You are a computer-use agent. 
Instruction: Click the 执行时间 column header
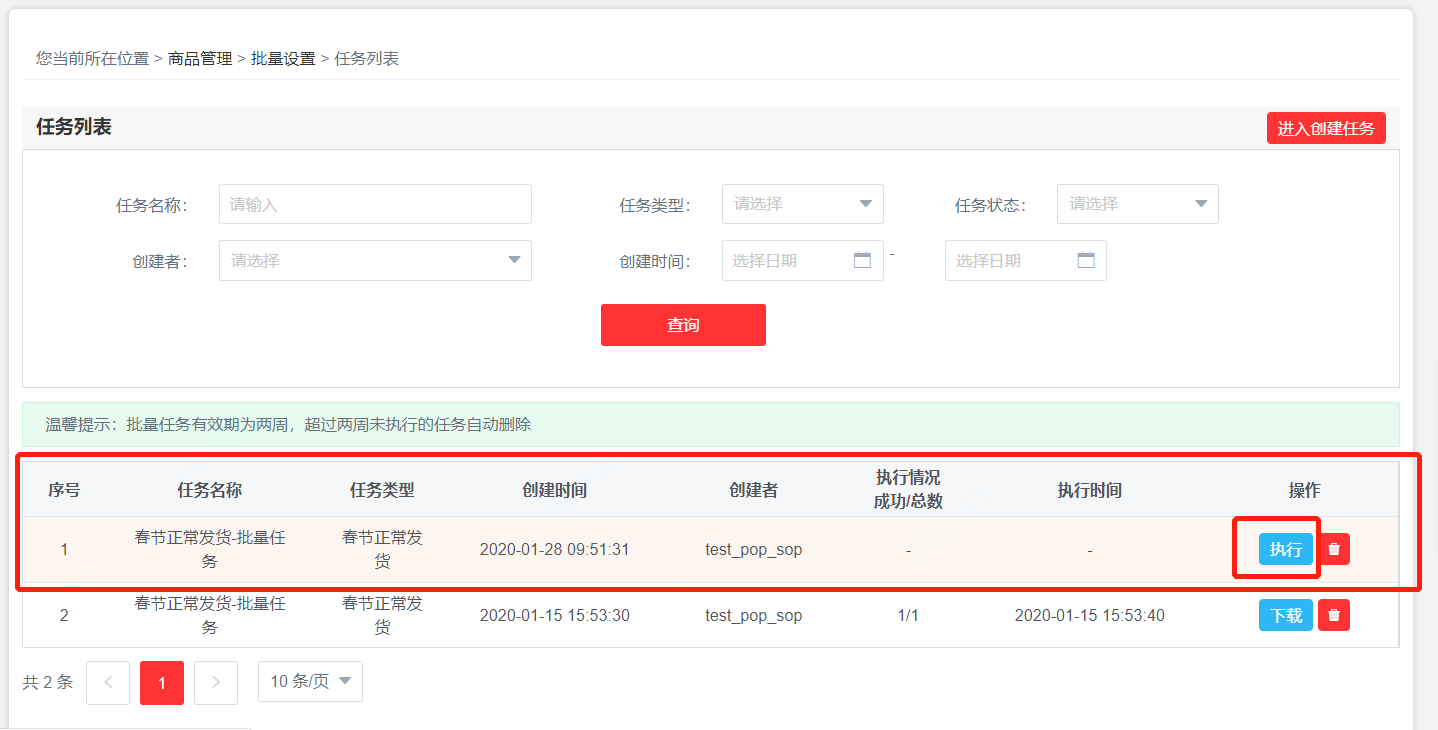pos(1090,490)
